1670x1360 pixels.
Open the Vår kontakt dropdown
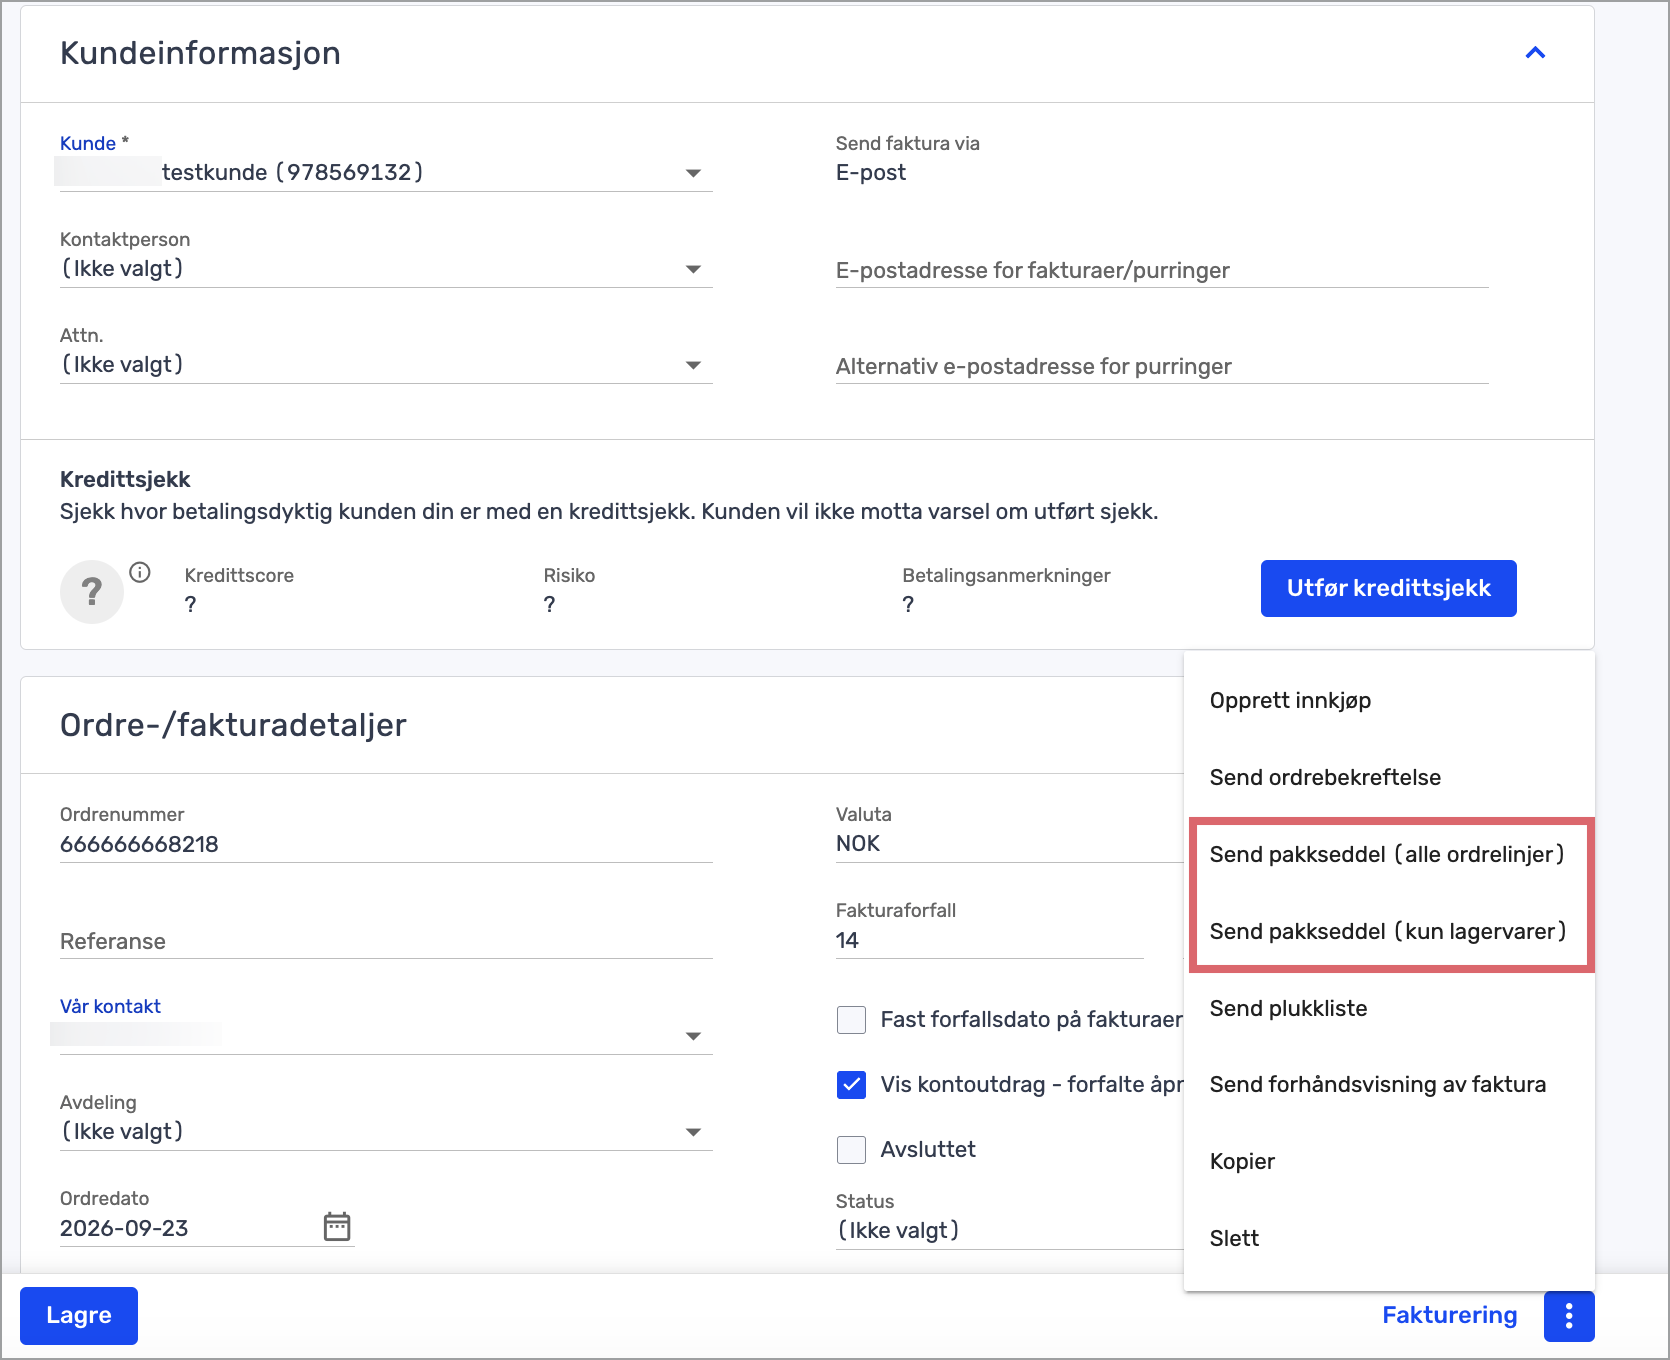(x=386, y=1036)
